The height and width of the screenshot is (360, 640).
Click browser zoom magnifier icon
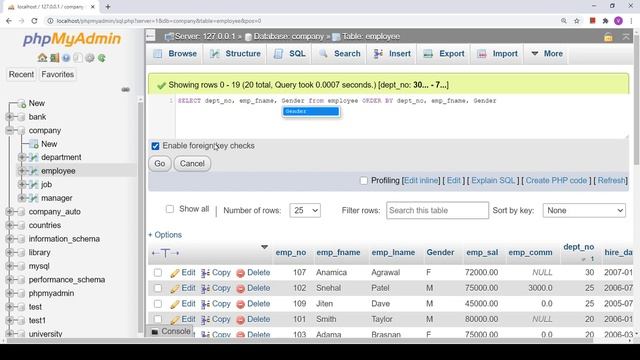564,21
